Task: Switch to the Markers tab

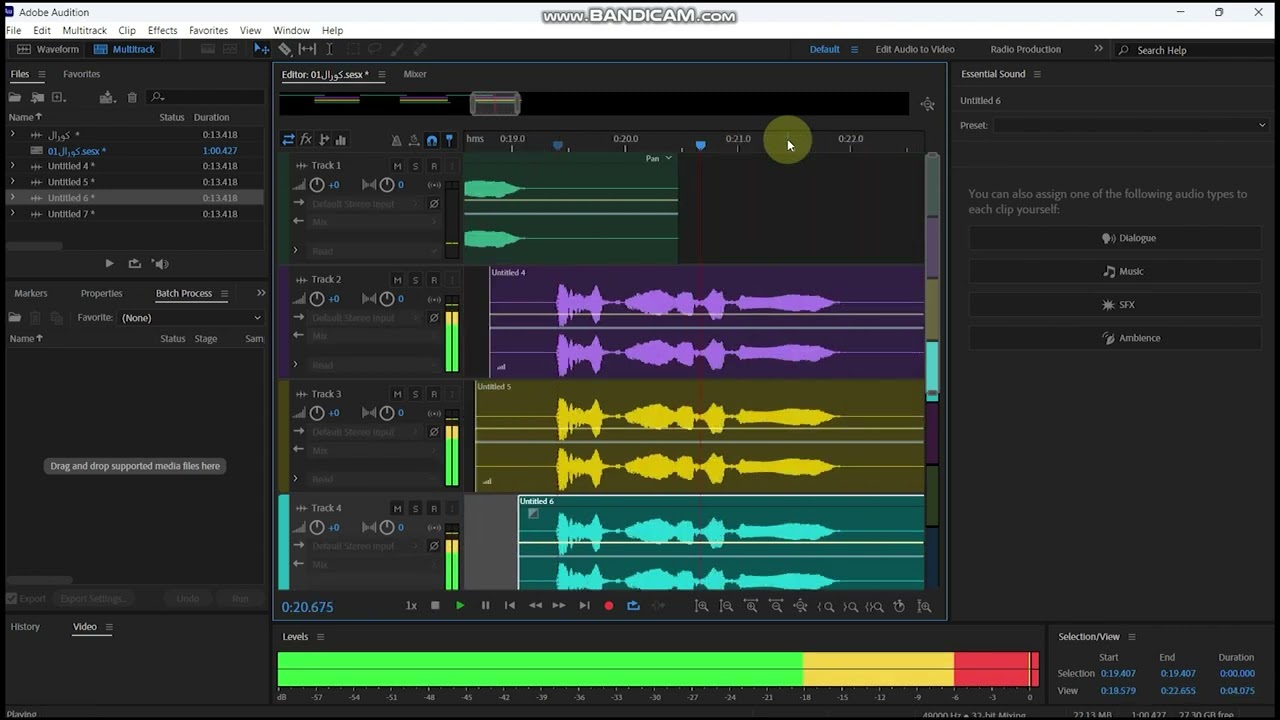Action: [x=30, y=293]
